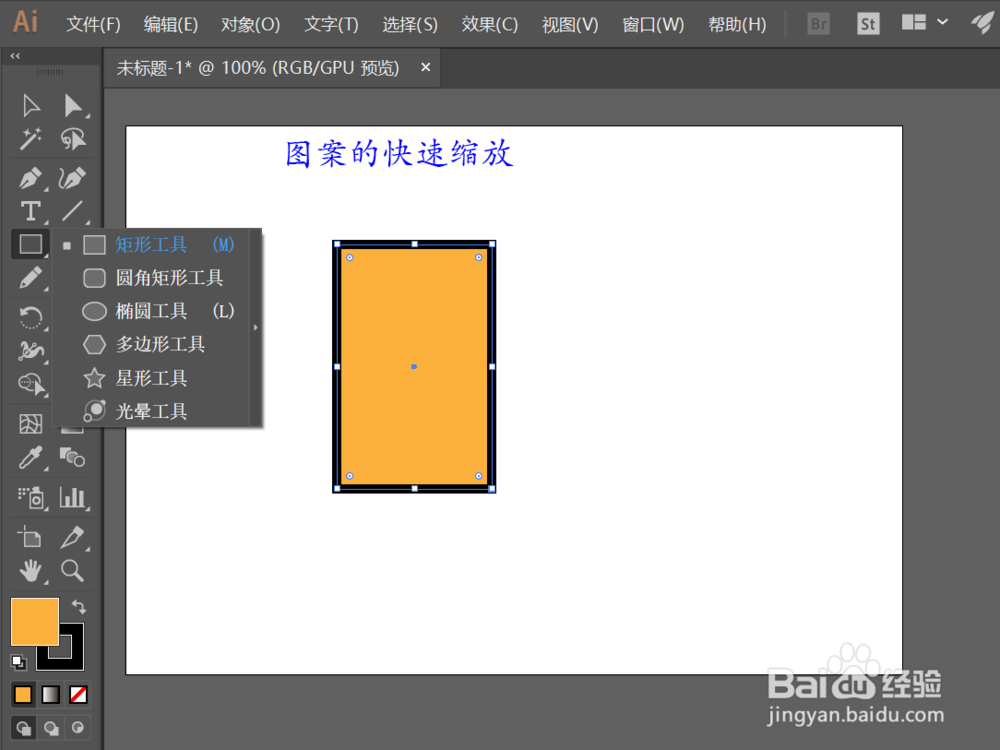Select the Pencil tool
Image resolution: width=1000 pixels, height=750 pixels.
pos(30,279)
